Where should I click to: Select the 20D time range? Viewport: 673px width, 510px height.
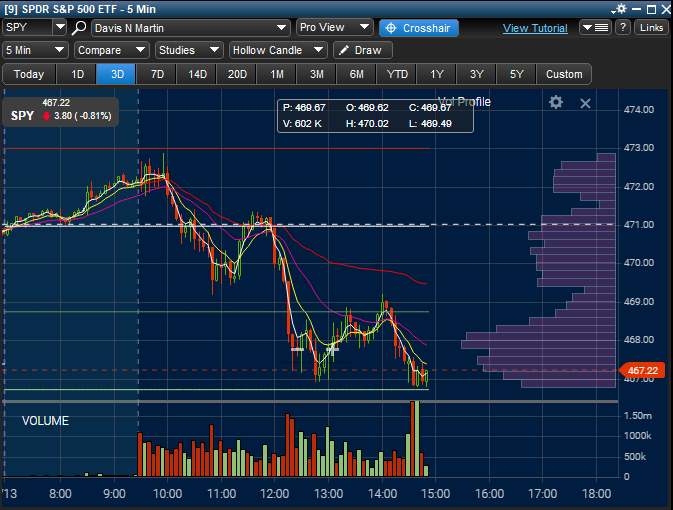[x=237, y=74]
